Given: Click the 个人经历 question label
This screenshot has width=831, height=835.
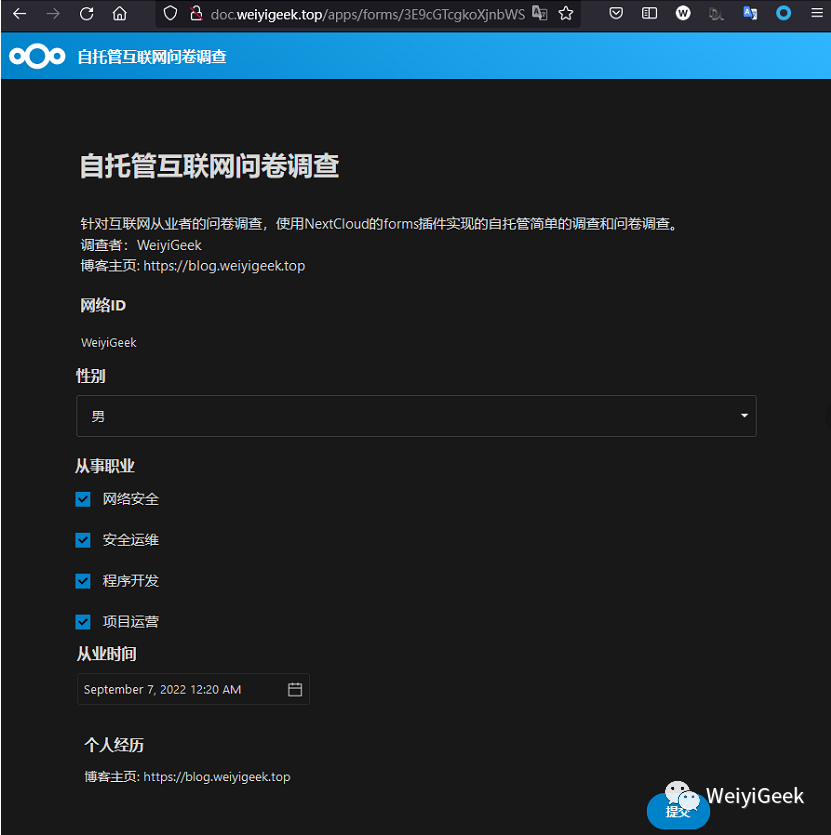Looking at the screenshot, I should point(114,744).
